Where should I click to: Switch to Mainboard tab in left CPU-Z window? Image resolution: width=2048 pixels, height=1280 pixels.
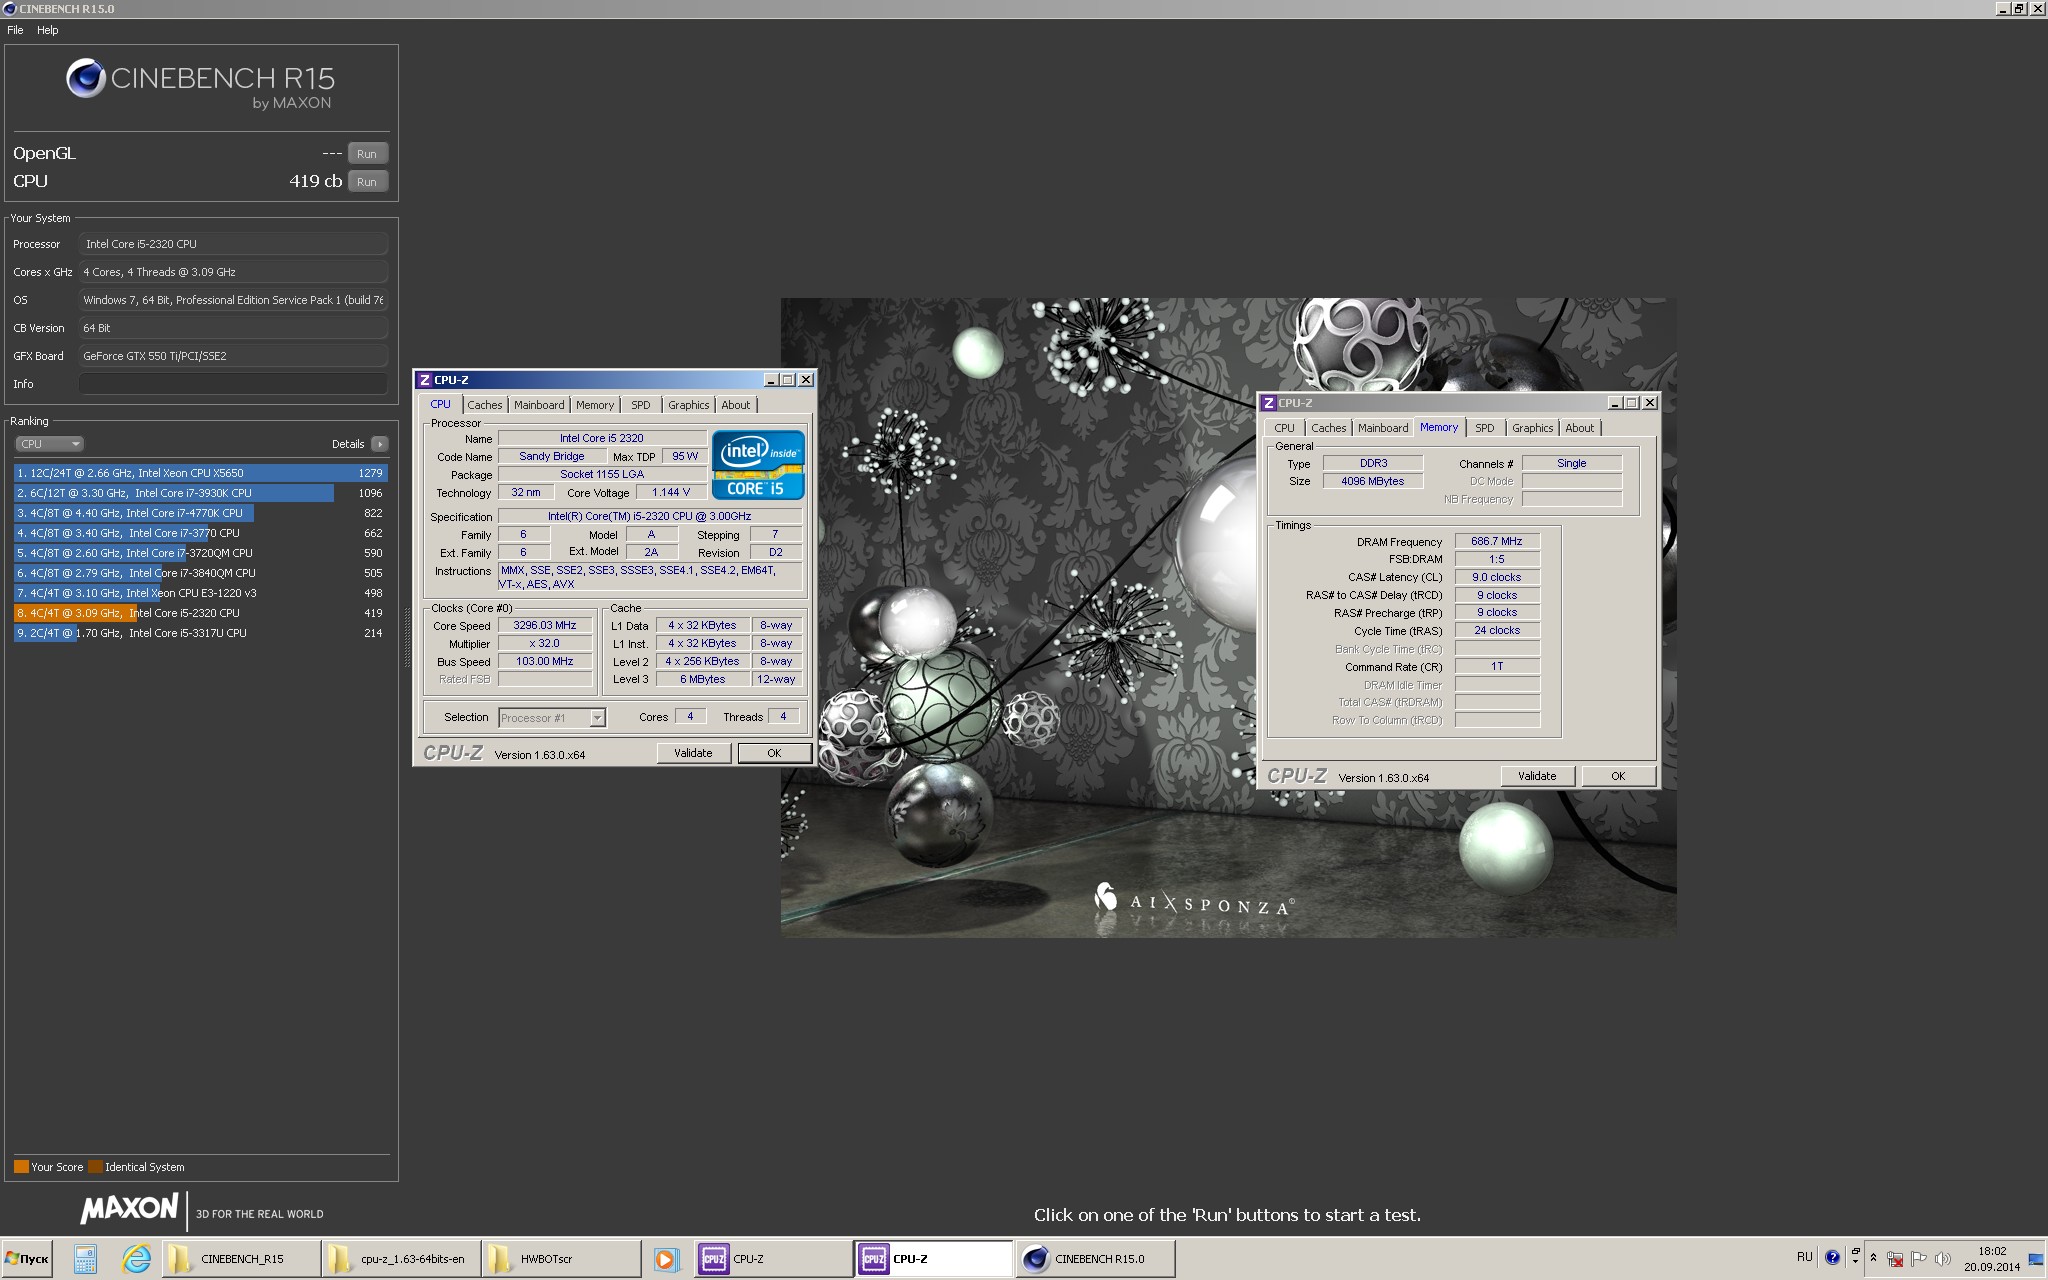[x=539, y=405]
